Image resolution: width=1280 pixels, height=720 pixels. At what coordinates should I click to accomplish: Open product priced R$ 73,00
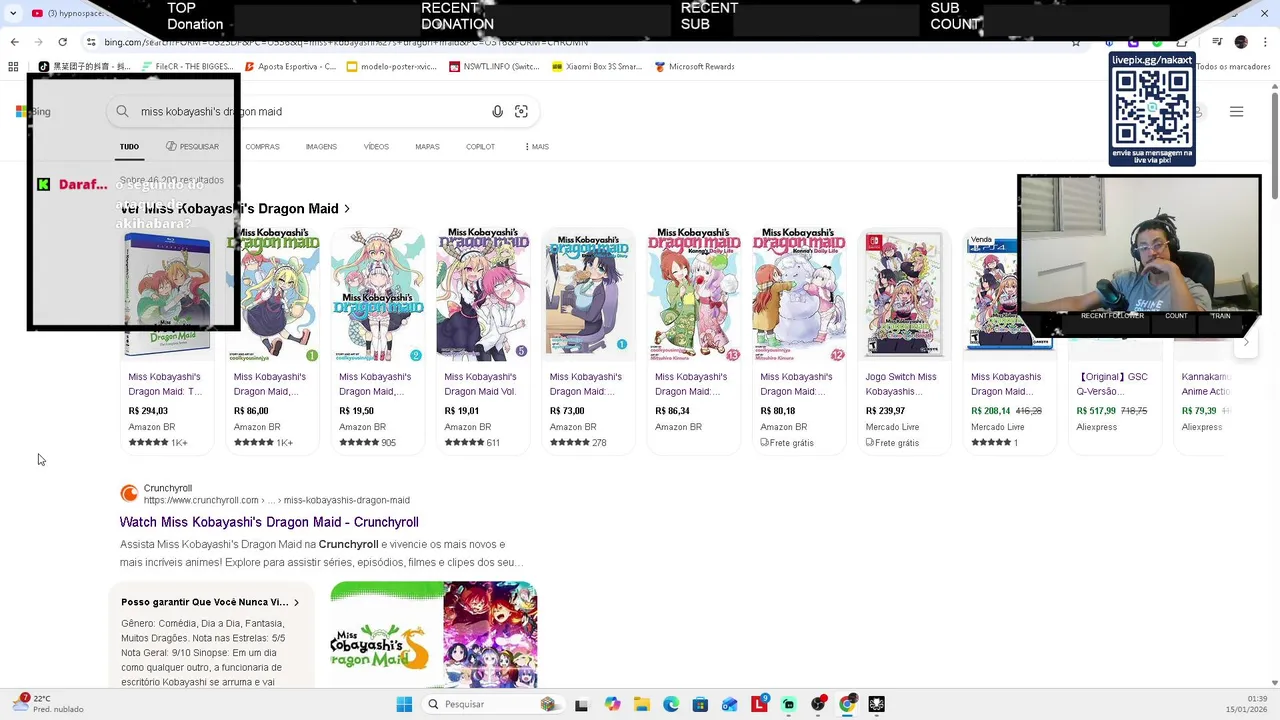pos(588,340)
